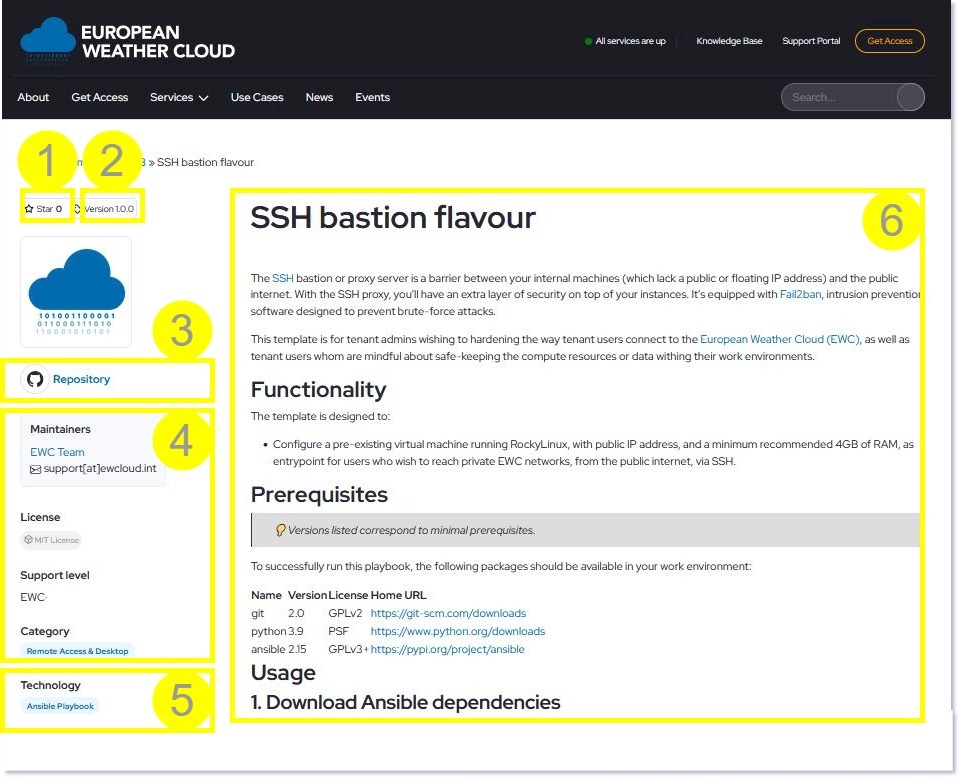Visit the Support Portal
This screenshot has height=781, width=964.
pyautogui.click(x=811, y=41)
